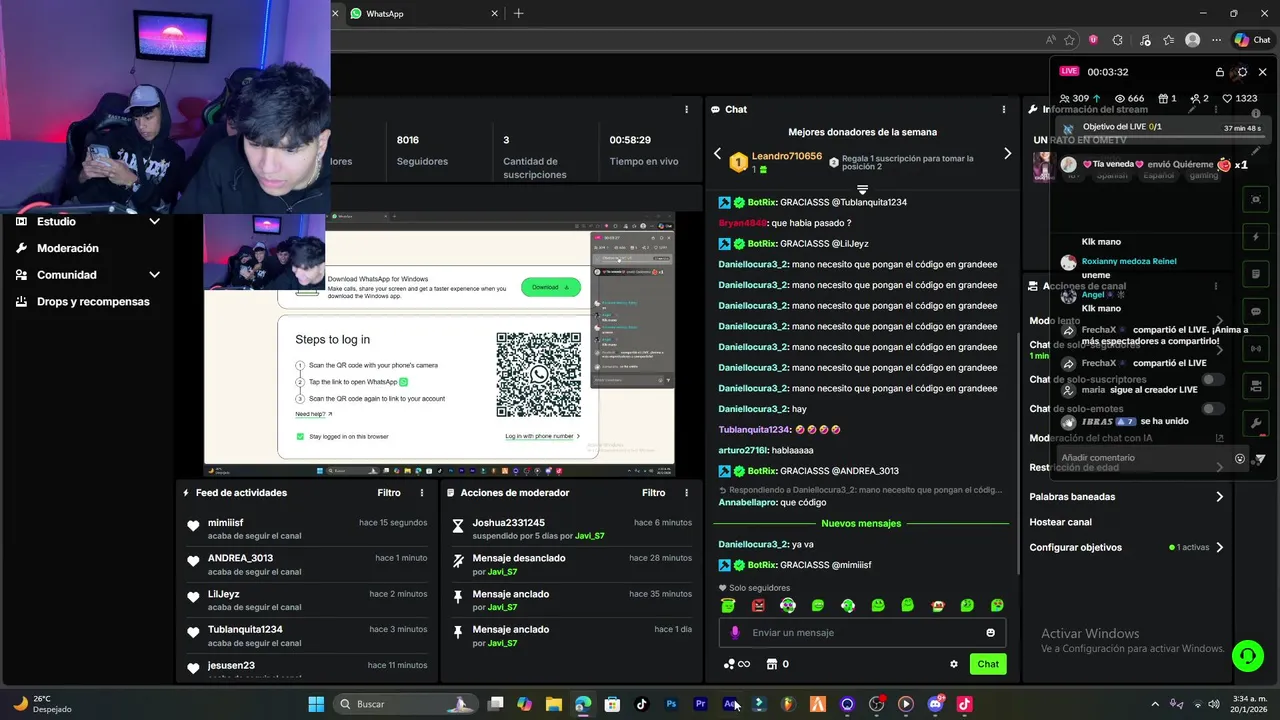Click username 'Leandro710656' top donor

(x=787, y=156)
